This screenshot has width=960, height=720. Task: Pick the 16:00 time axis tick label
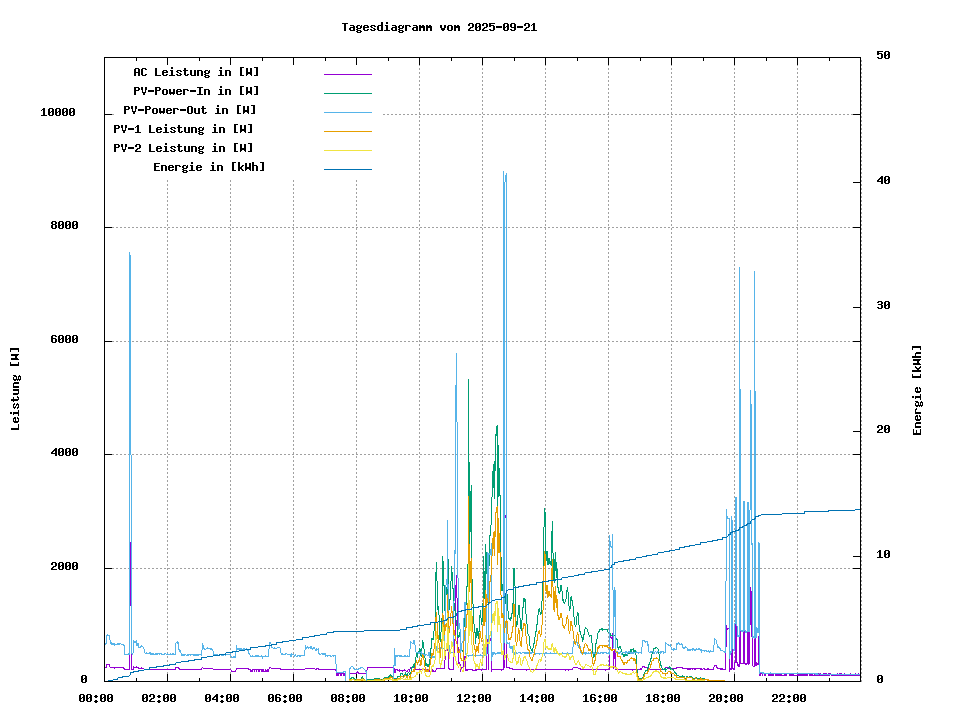600,698
